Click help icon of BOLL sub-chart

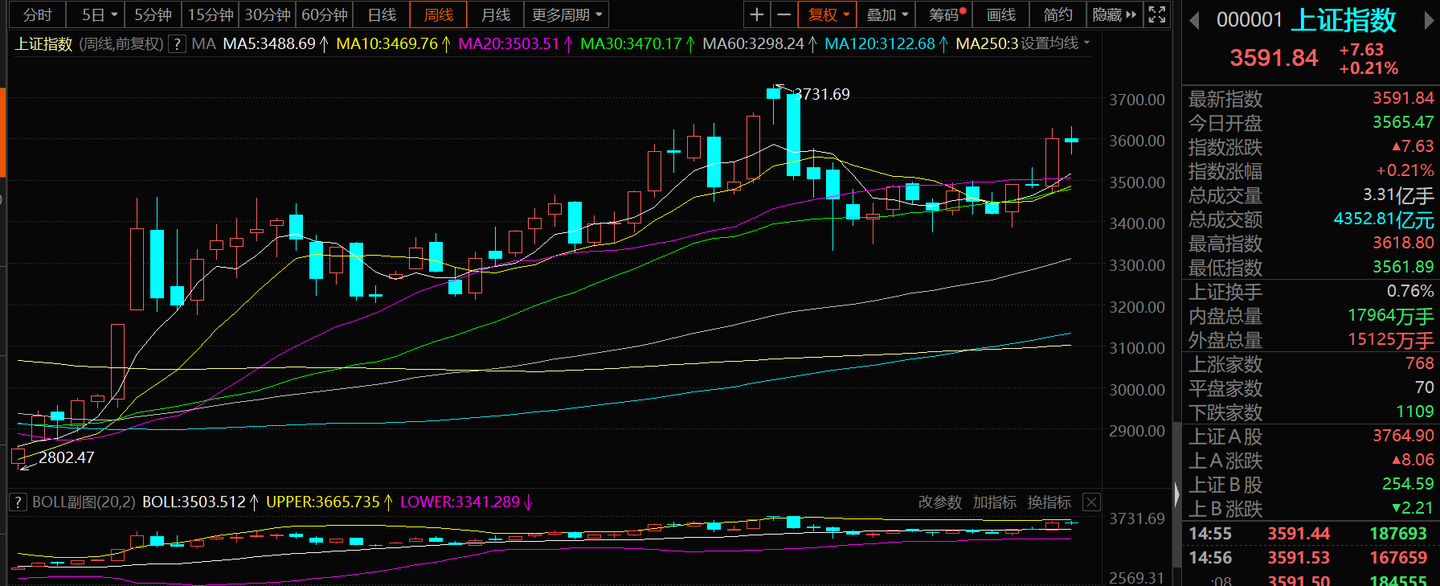click(x=17, y=502)
